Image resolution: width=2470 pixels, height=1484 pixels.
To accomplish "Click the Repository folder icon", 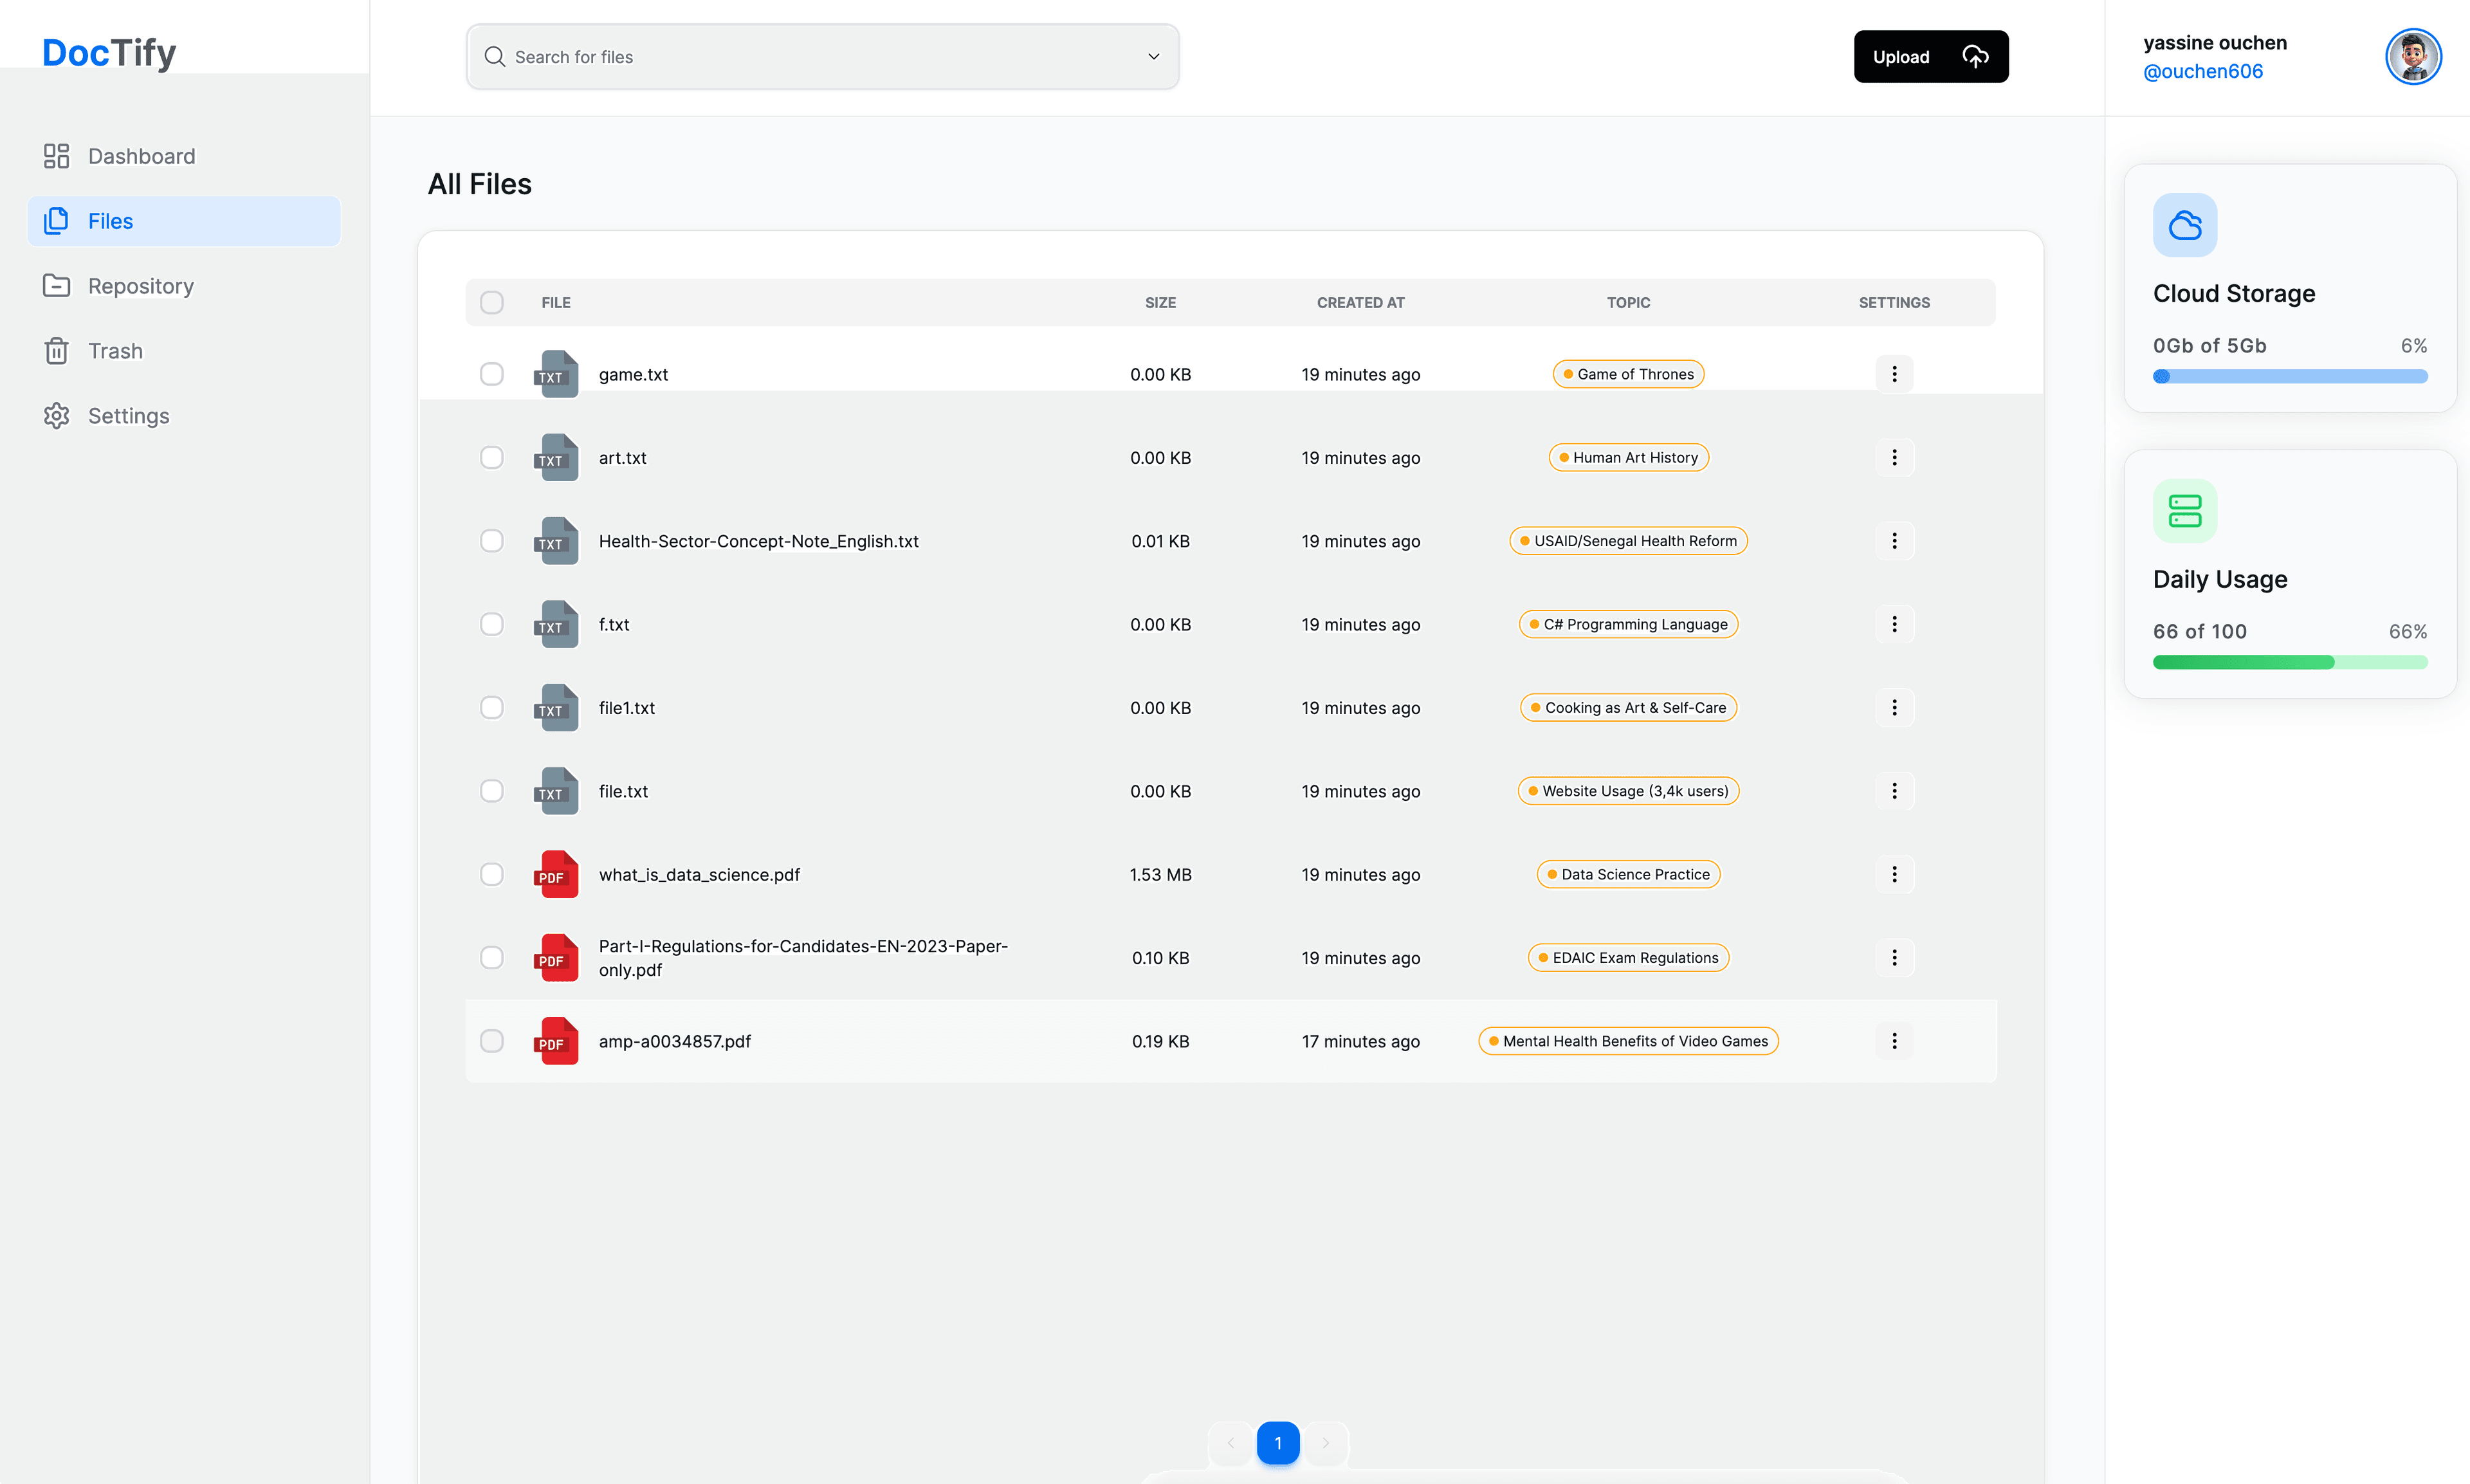I will pyautogui.click(x=57, y=286).
